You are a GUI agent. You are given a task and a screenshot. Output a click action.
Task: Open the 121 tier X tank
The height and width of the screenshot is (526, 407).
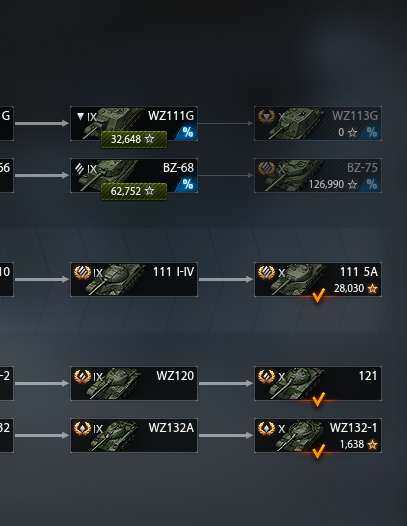(x=318, y=383)
